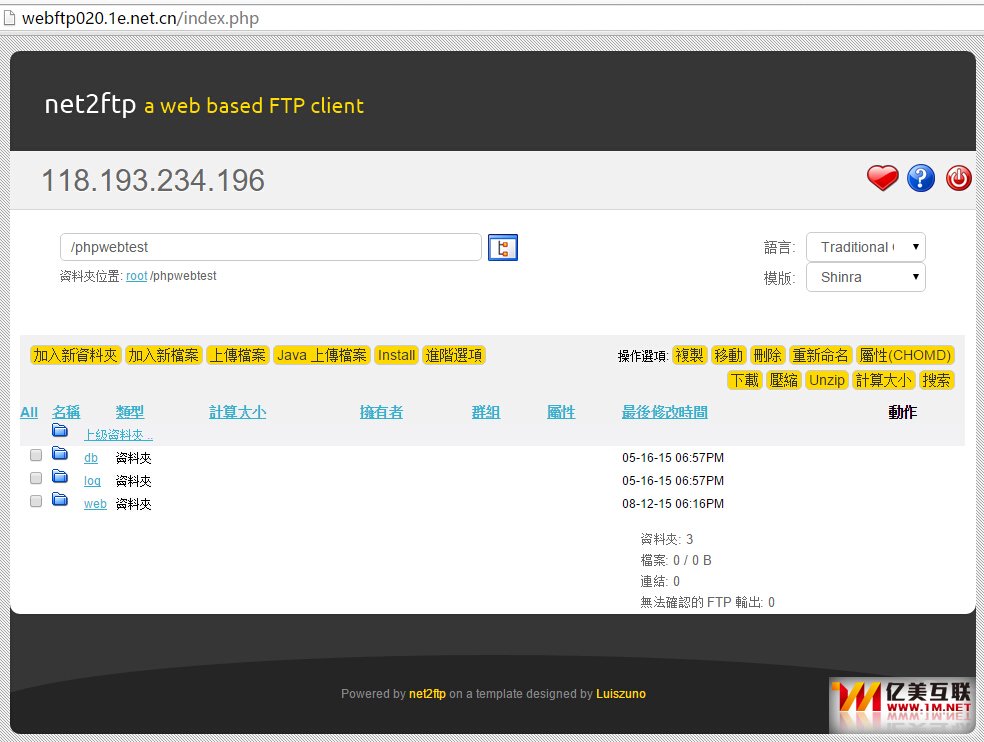The width and height of the screenshot is (984, 742).
Task: Click the log folder icon
Action: tap(60, 476)
